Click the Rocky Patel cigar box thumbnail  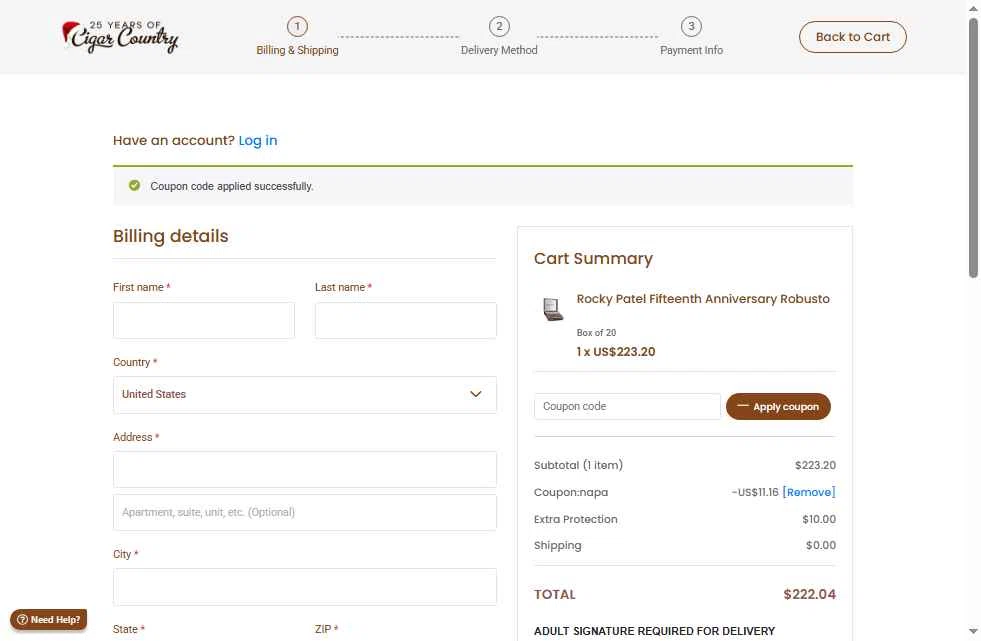[552, 309]
